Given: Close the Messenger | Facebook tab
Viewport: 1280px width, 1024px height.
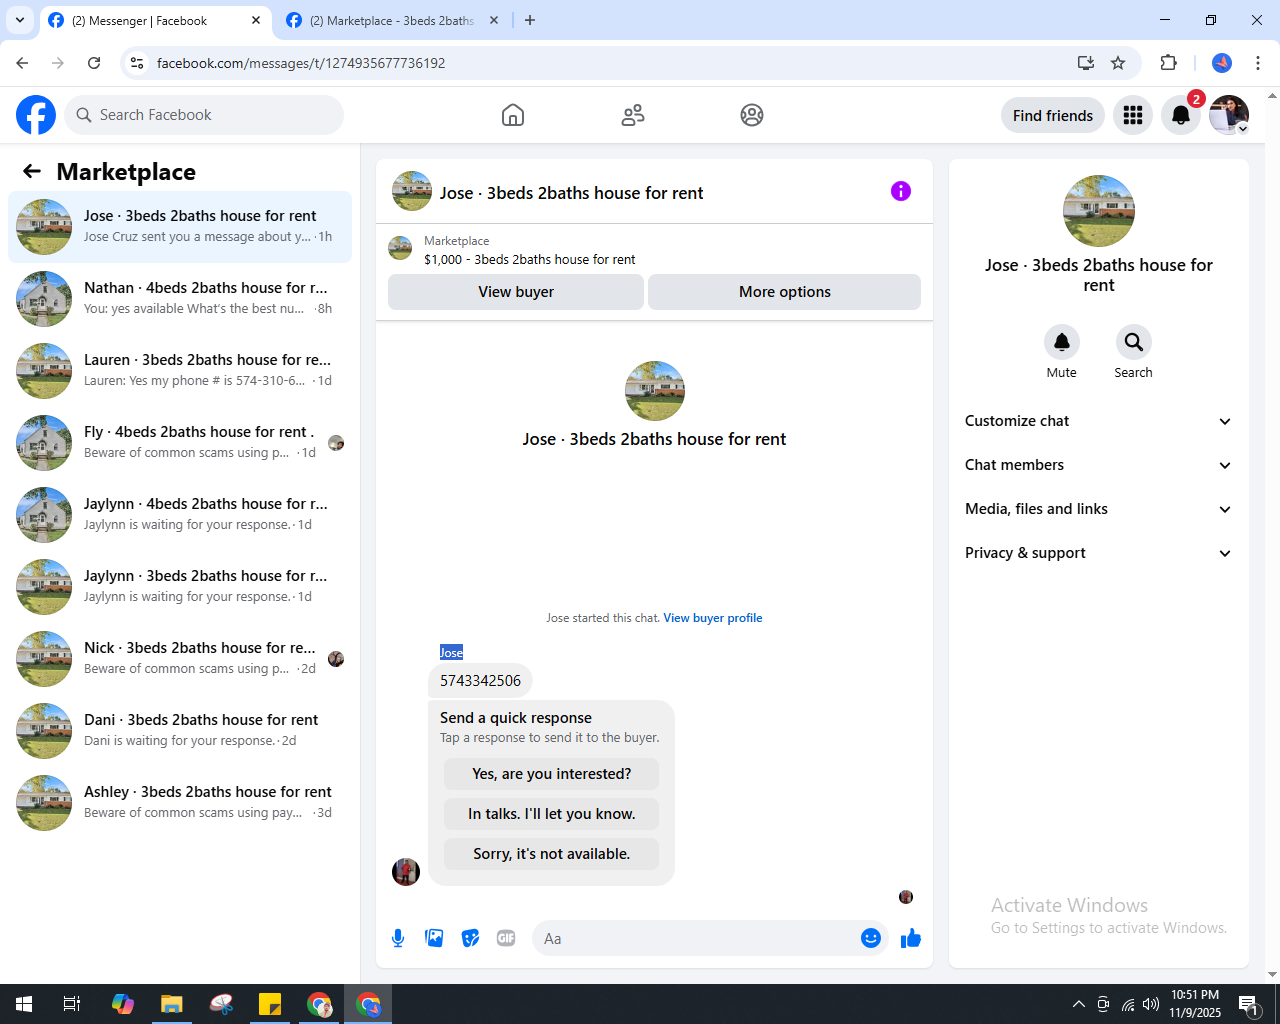Looking at the screenshot, I should pyautogui.click(x=256, y=20).
